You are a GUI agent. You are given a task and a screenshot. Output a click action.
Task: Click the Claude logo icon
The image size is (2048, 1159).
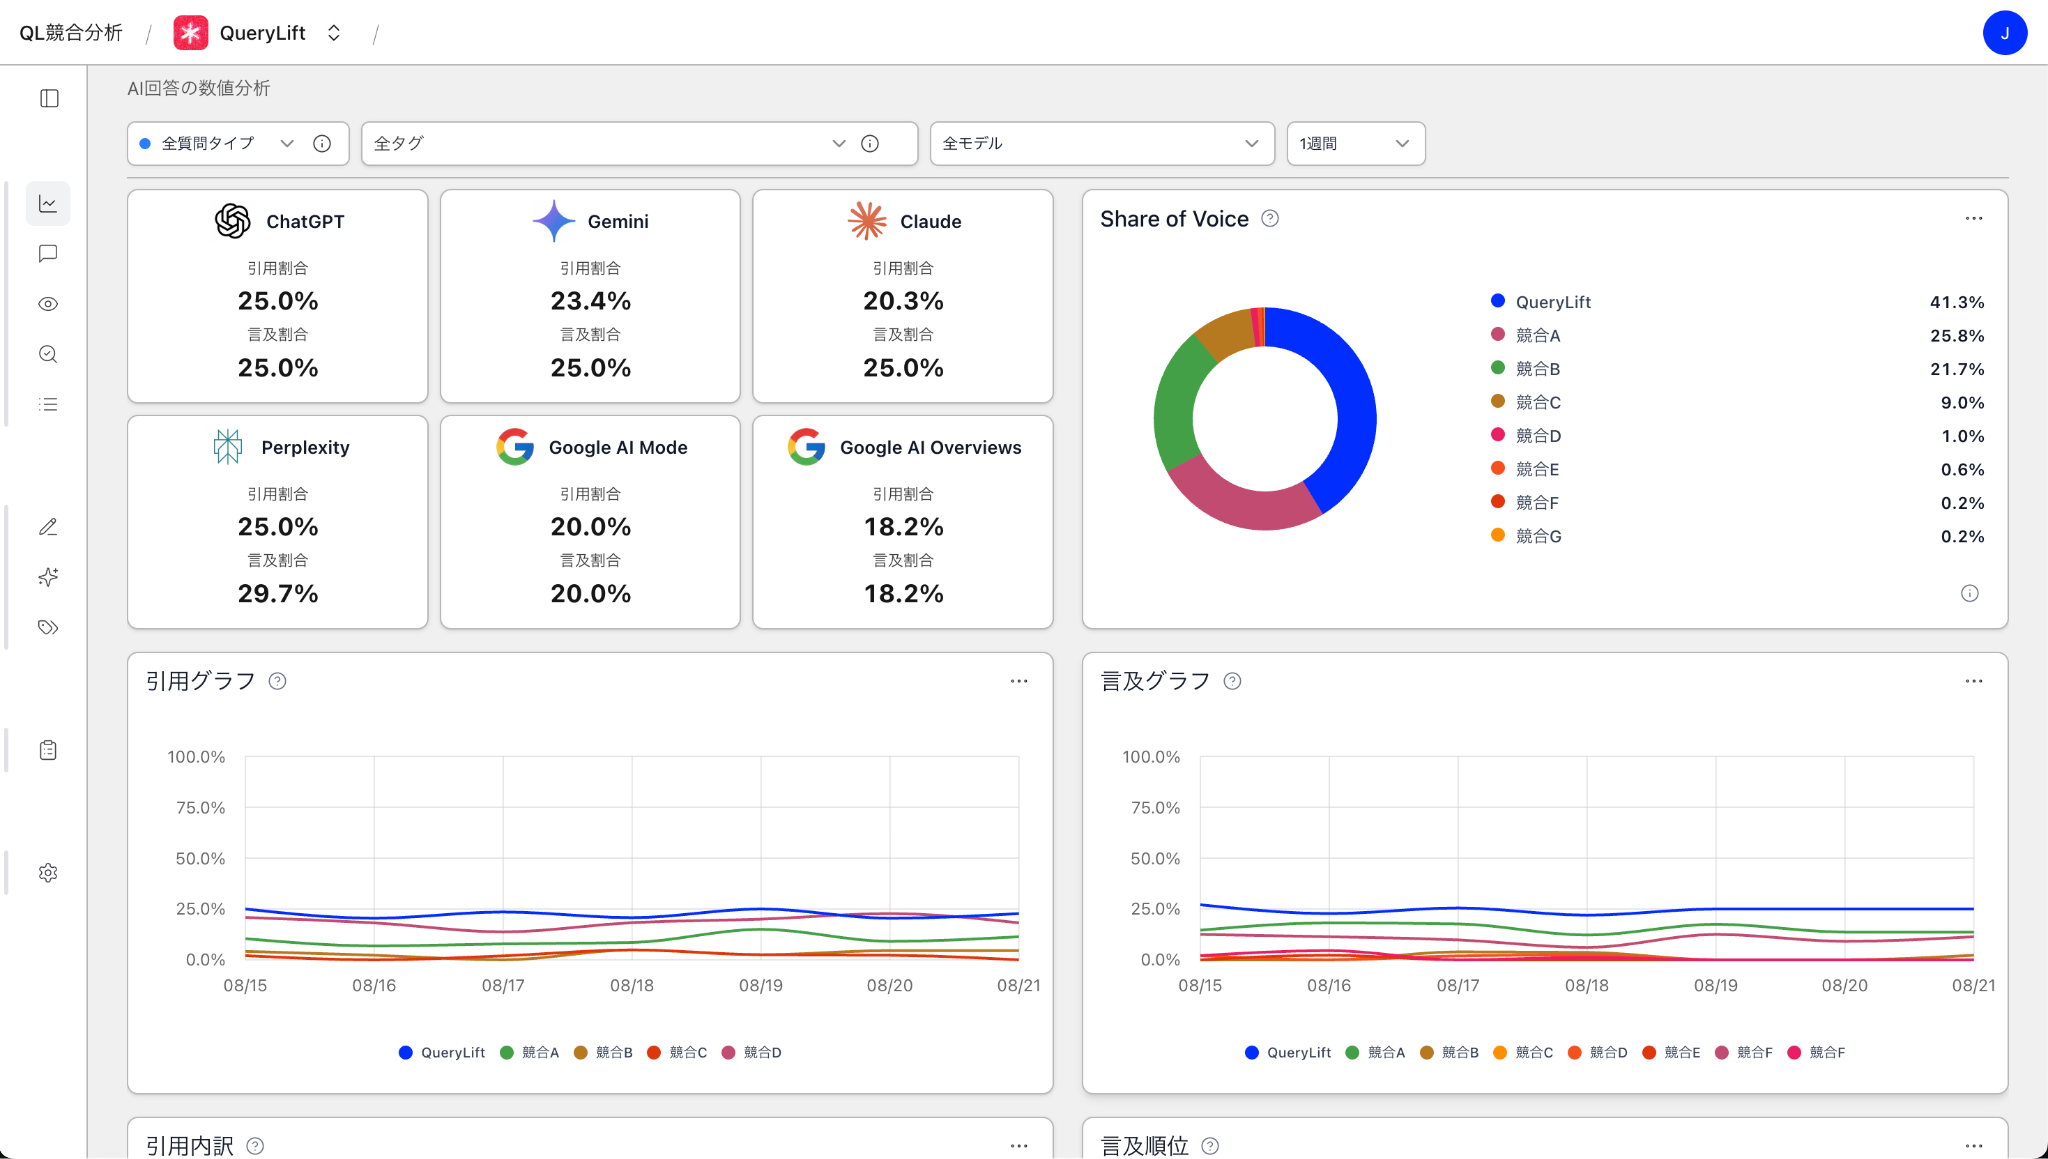(x=867, y=221)
